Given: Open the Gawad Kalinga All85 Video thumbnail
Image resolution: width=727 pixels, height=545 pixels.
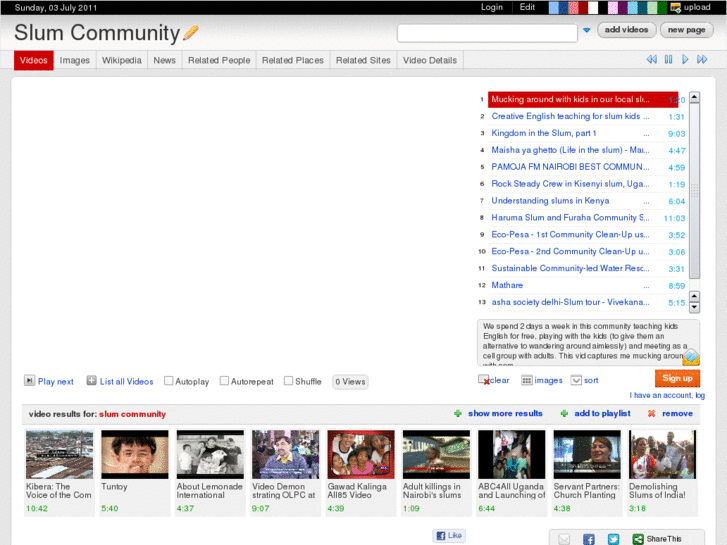Looking at the screenshot, I should tap(361, 454).
